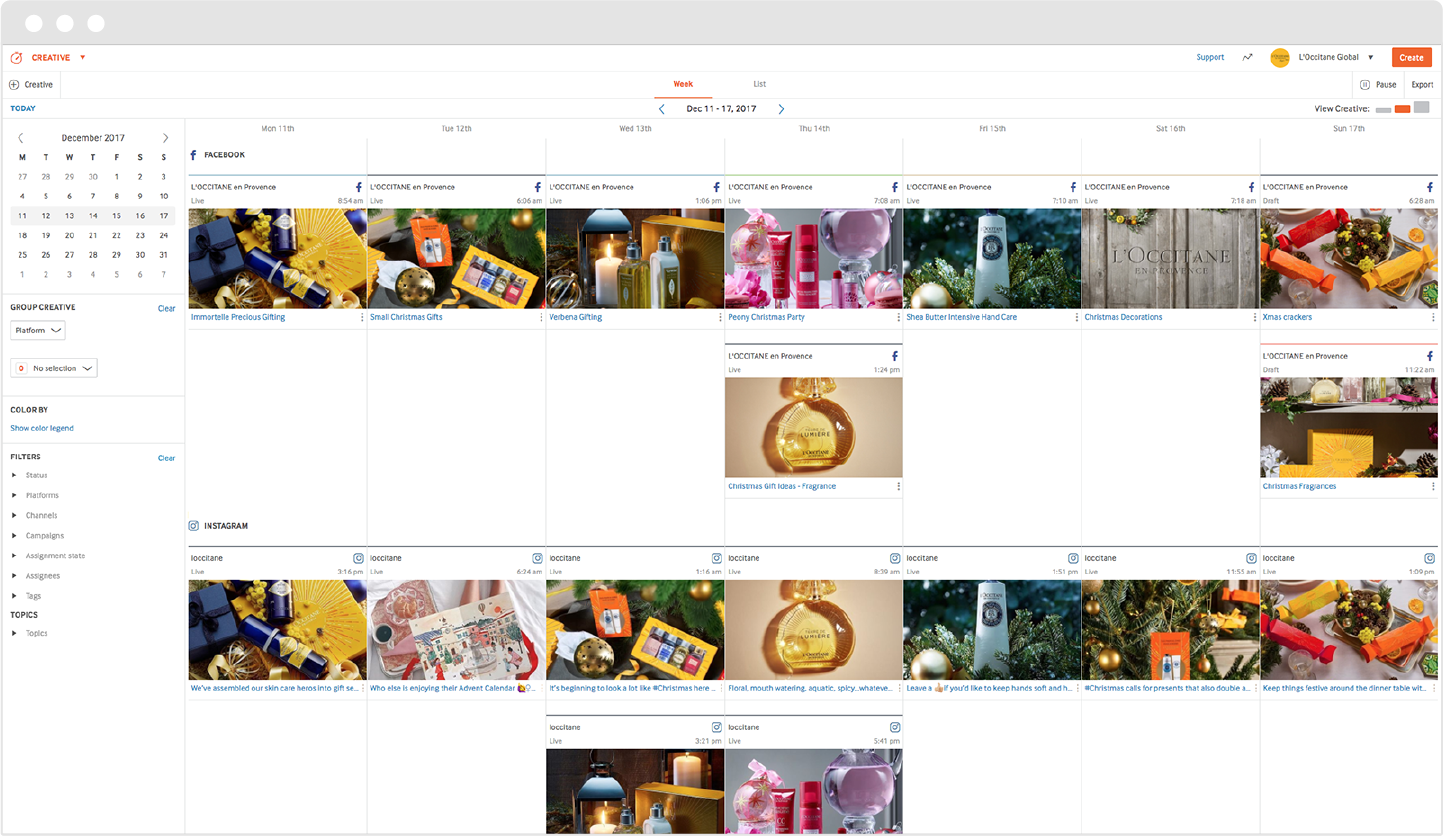Open options for Christmas Gift Ideas - Fragrance
Image resolution: width=1443 pixels, height=836 pixels.
899,486
